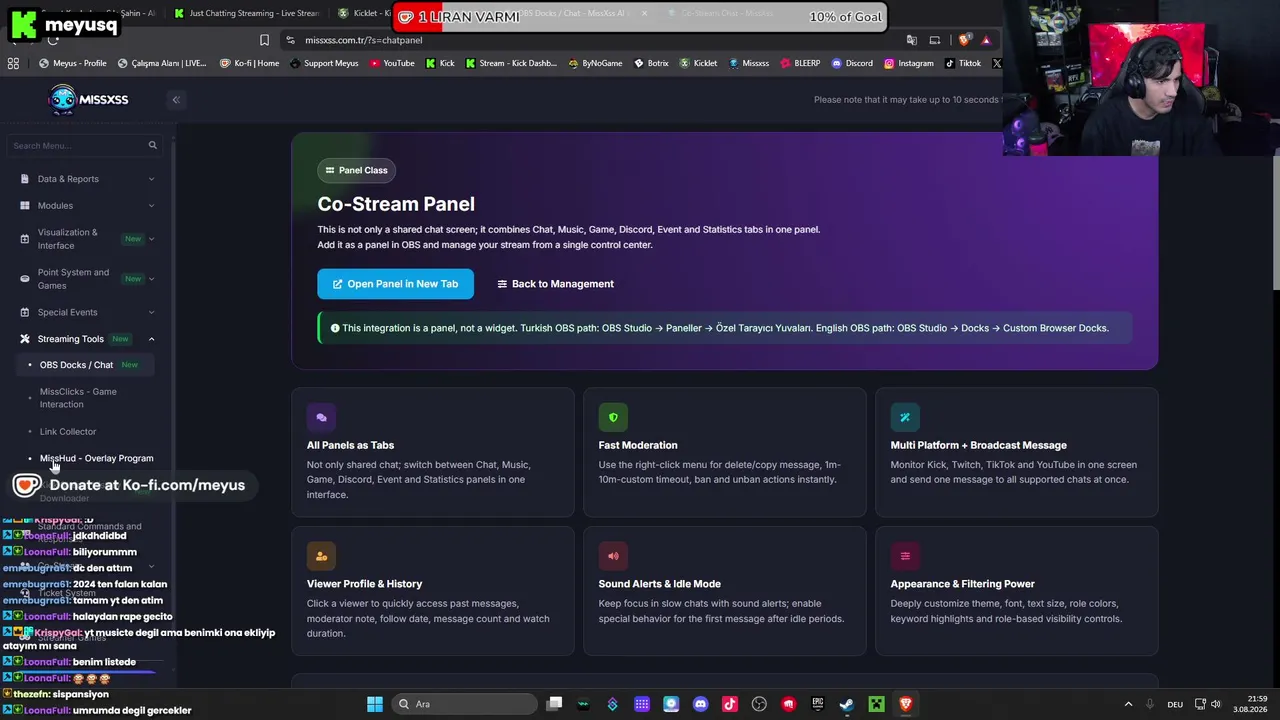Click the Modules grid icon

[25, 206]
